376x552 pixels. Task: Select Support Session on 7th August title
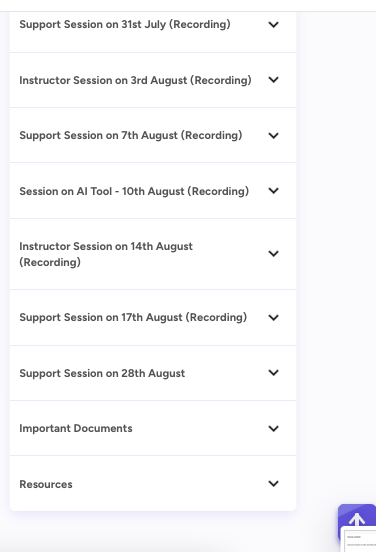131,136
